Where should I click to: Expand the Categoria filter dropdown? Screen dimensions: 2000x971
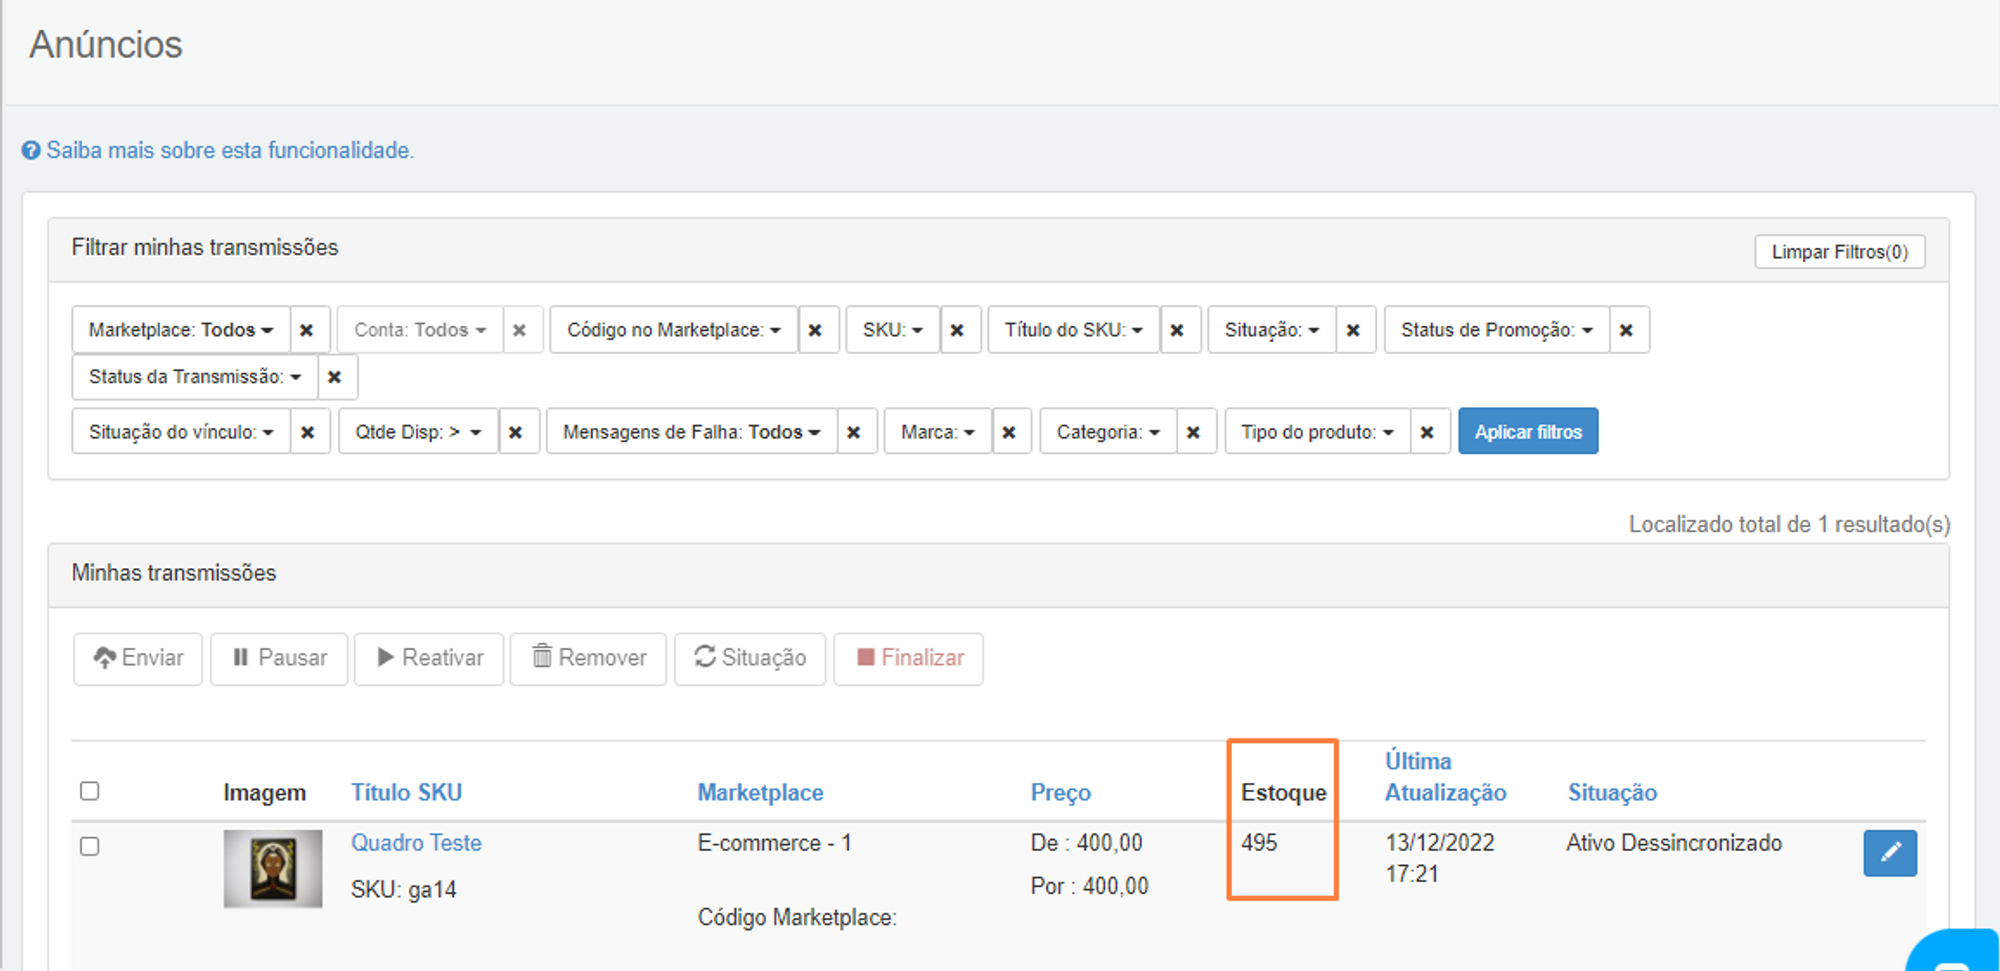(x=1108, y=432)
